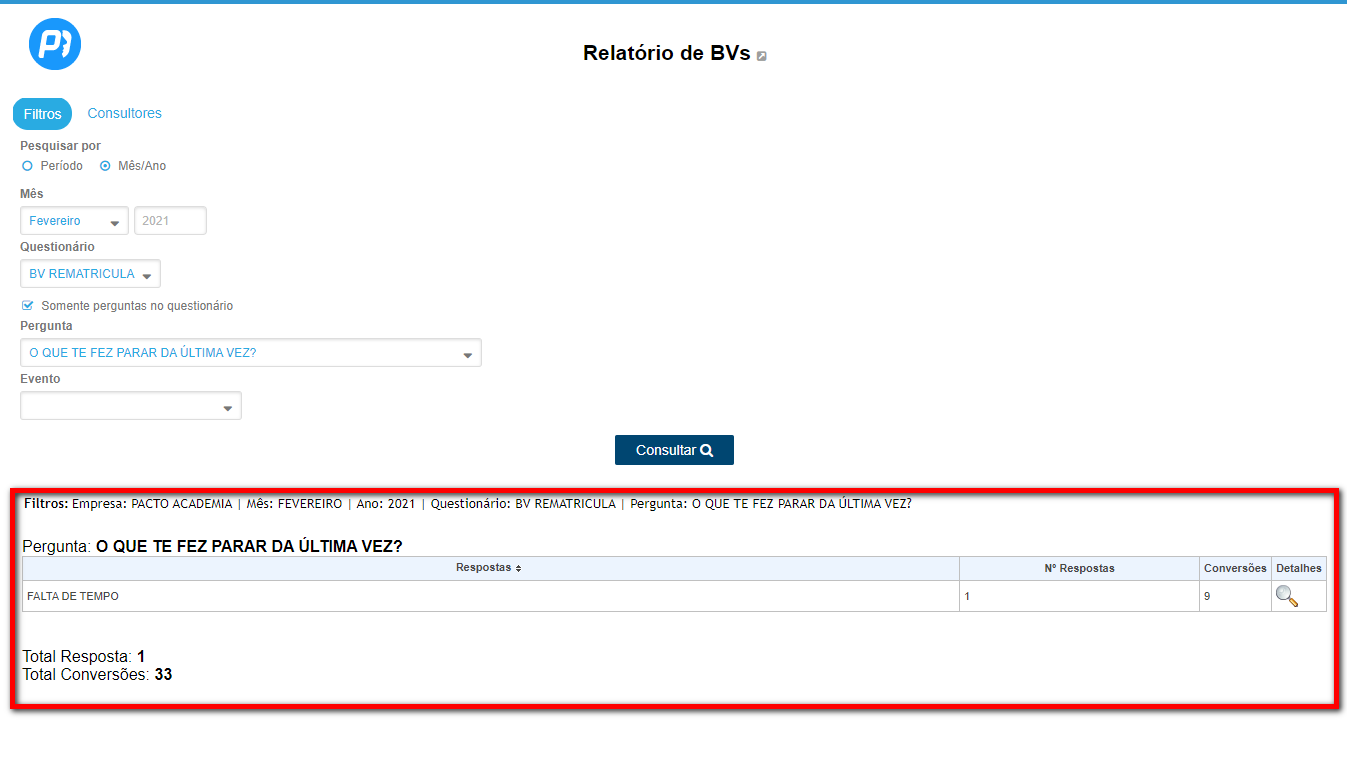Uncheck Somente perguntas no questionário
The width and height of the screenshot is (1347, 762).
point(28,306)
